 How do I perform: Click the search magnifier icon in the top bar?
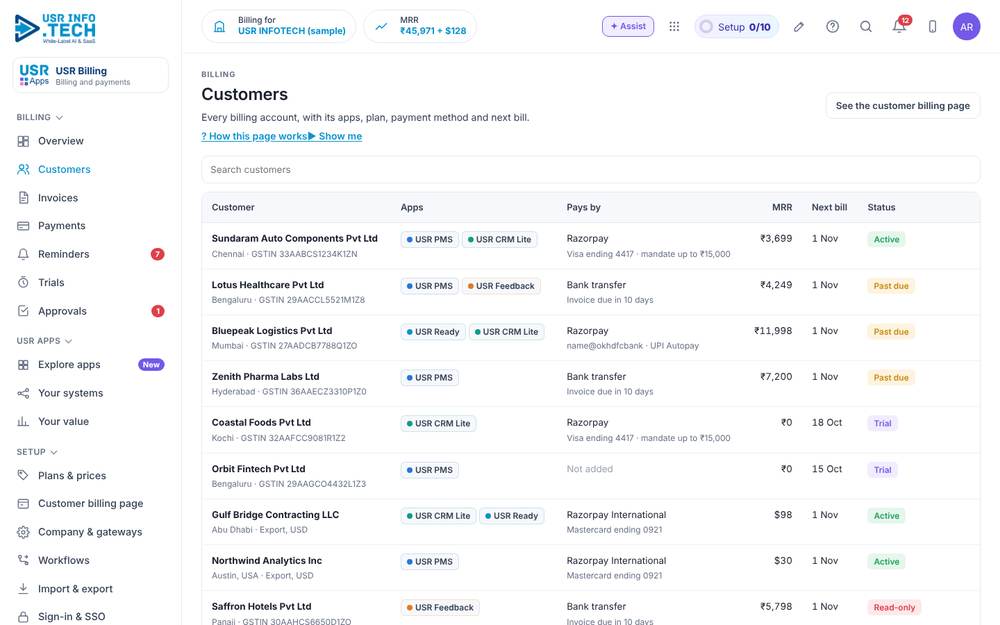click(865, 26)
